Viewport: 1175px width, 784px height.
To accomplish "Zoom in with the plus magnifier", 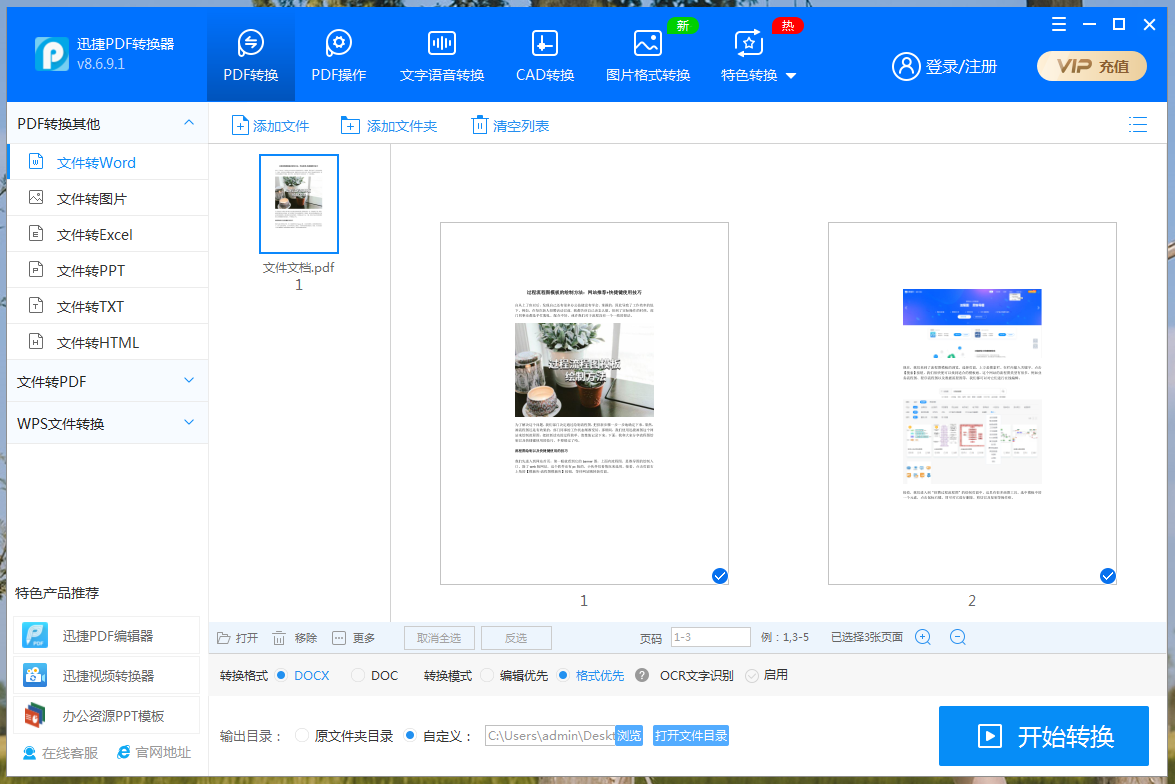I will click(923, 637).
